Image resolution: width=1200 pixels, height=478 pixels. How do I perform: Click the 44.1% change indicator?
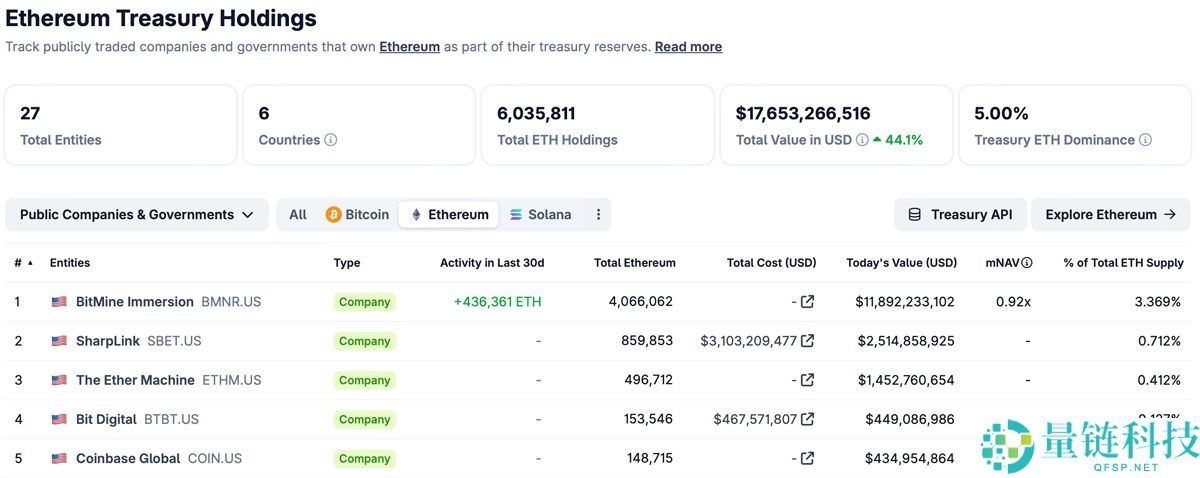pos(897,140)
